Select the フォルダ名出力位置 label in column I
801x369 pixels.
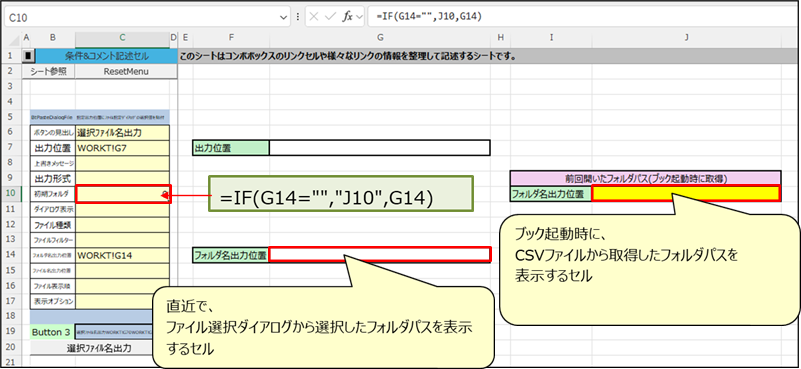coord(551,194)
